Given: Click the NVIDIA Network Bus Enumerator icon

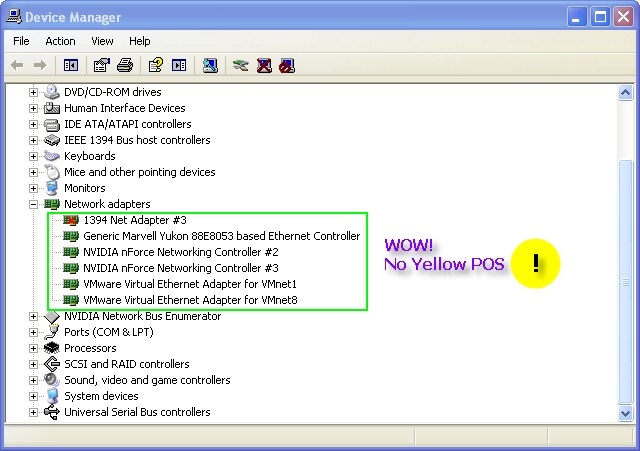Looking at the screenshot, I should coord(52,316).
